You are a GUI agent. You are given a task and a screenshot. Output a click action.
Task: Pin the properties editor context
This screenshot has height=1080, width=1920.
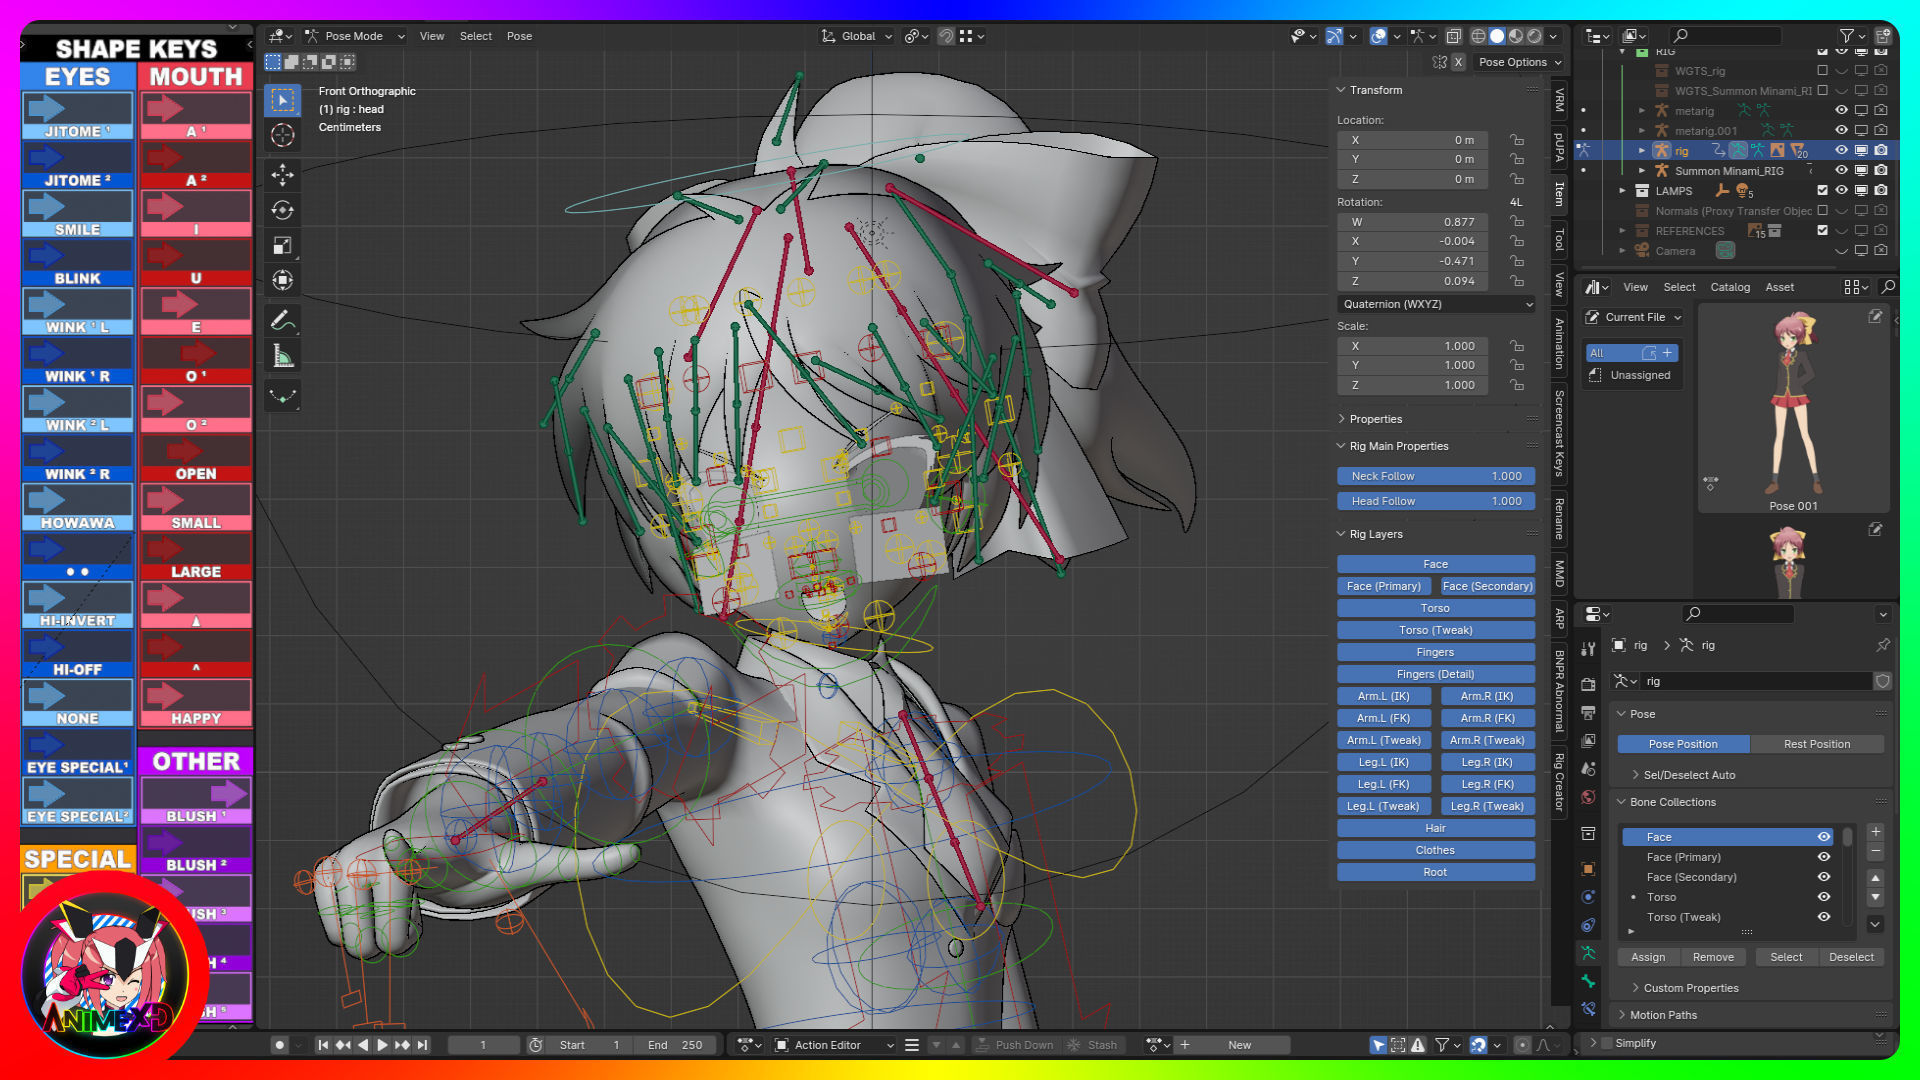[x=1883, y=645]
